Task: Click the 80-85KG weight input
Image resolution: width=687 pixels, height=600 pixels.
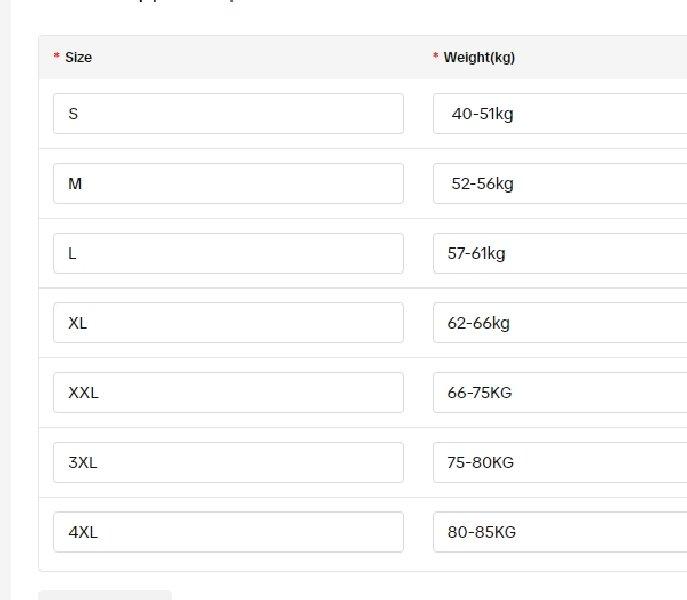Action: (560, 532)
